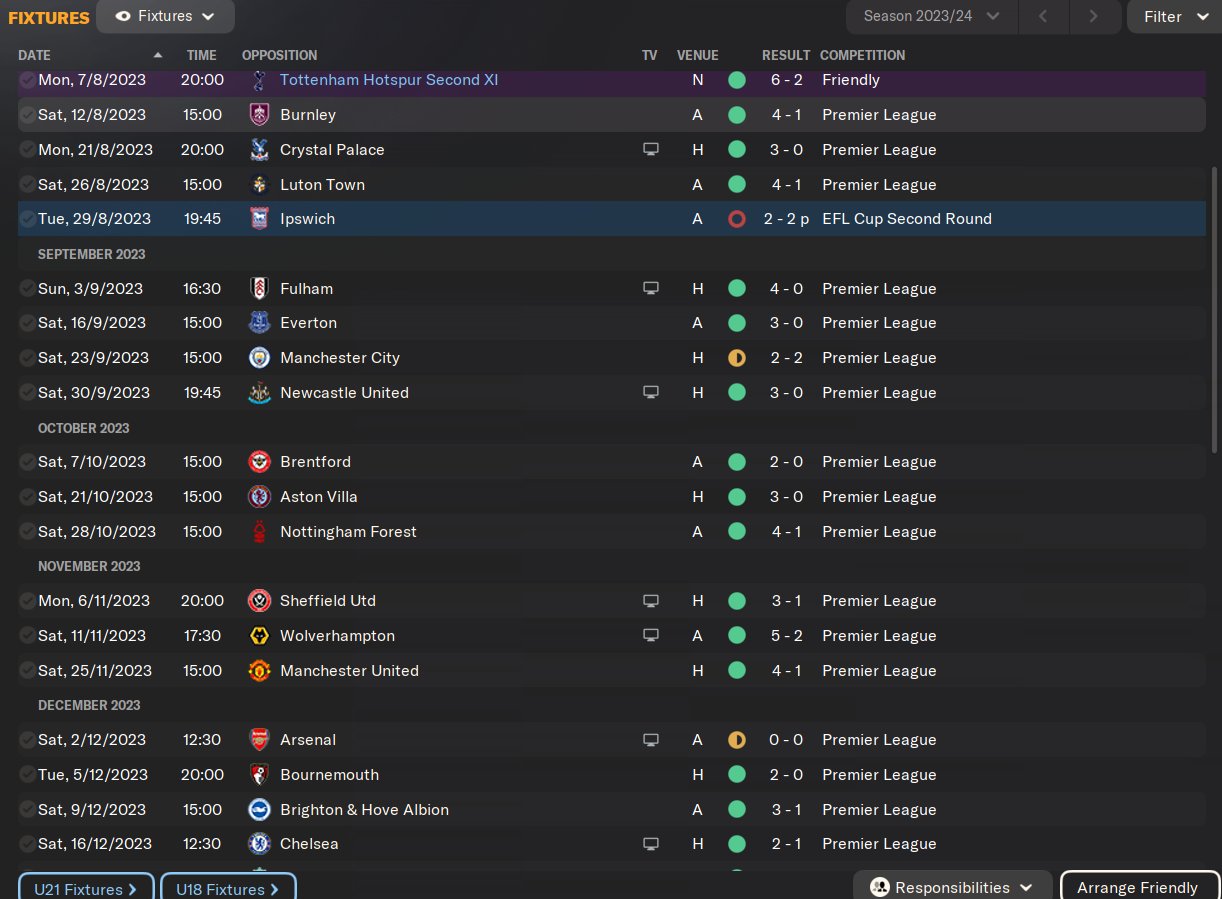This screenshot has width=1222, height=899.
Task: Click the TV icon on Fulham row
Action: click(651, 289)
